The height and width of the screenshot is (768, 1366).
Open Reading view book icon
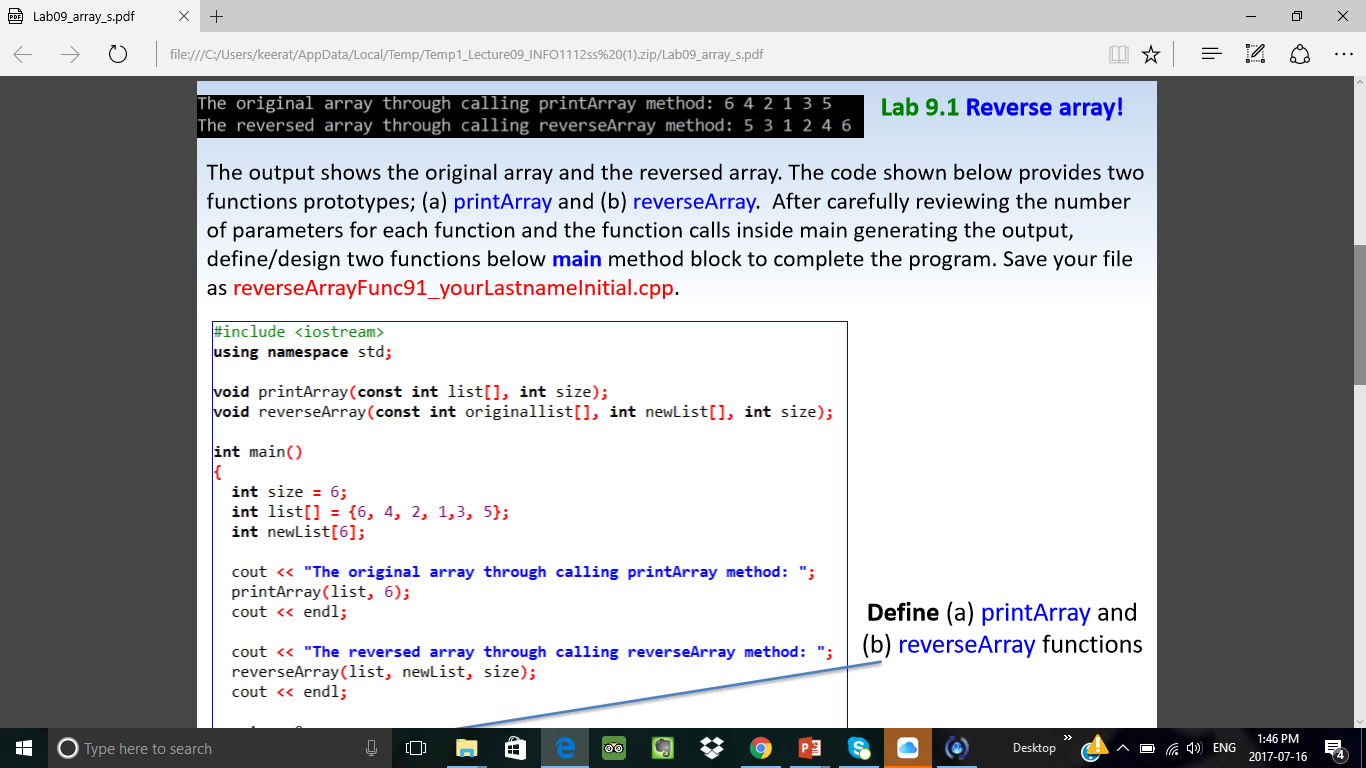pos(1118,54)
